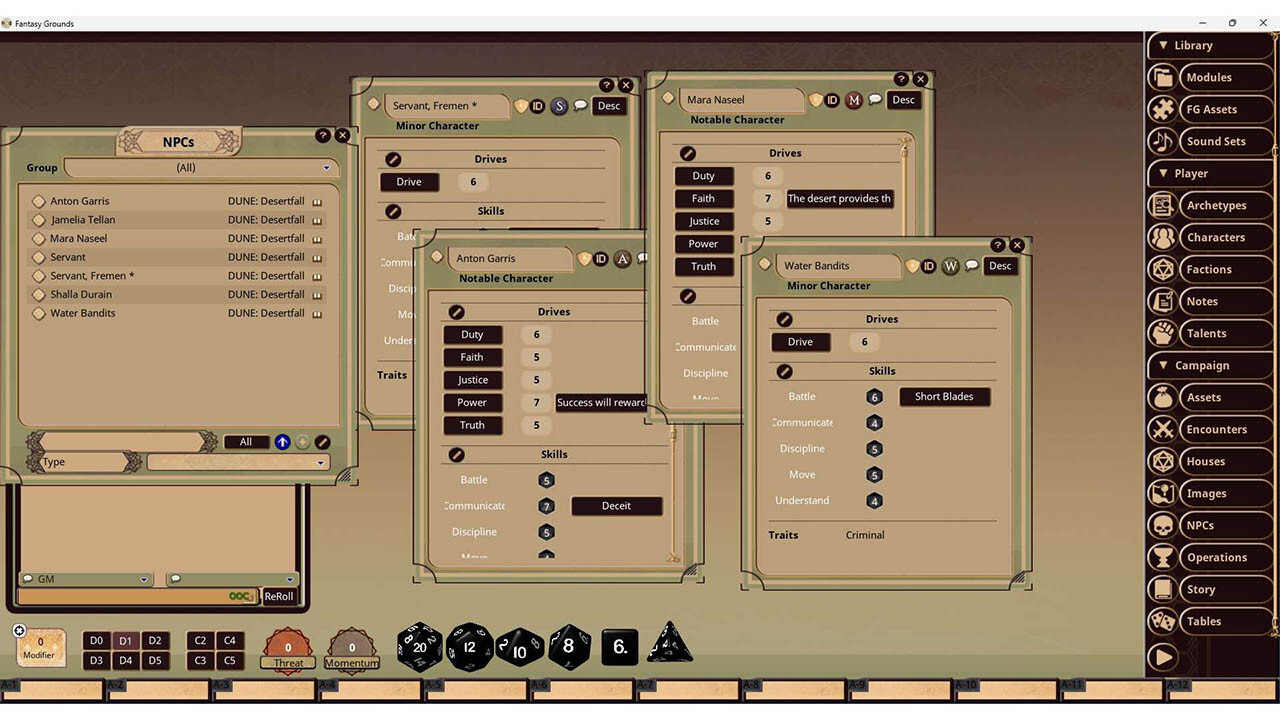Open the Desc window for Mara Naseel
The width and height of the screenshot is (1280, 720).
(903, 99)
